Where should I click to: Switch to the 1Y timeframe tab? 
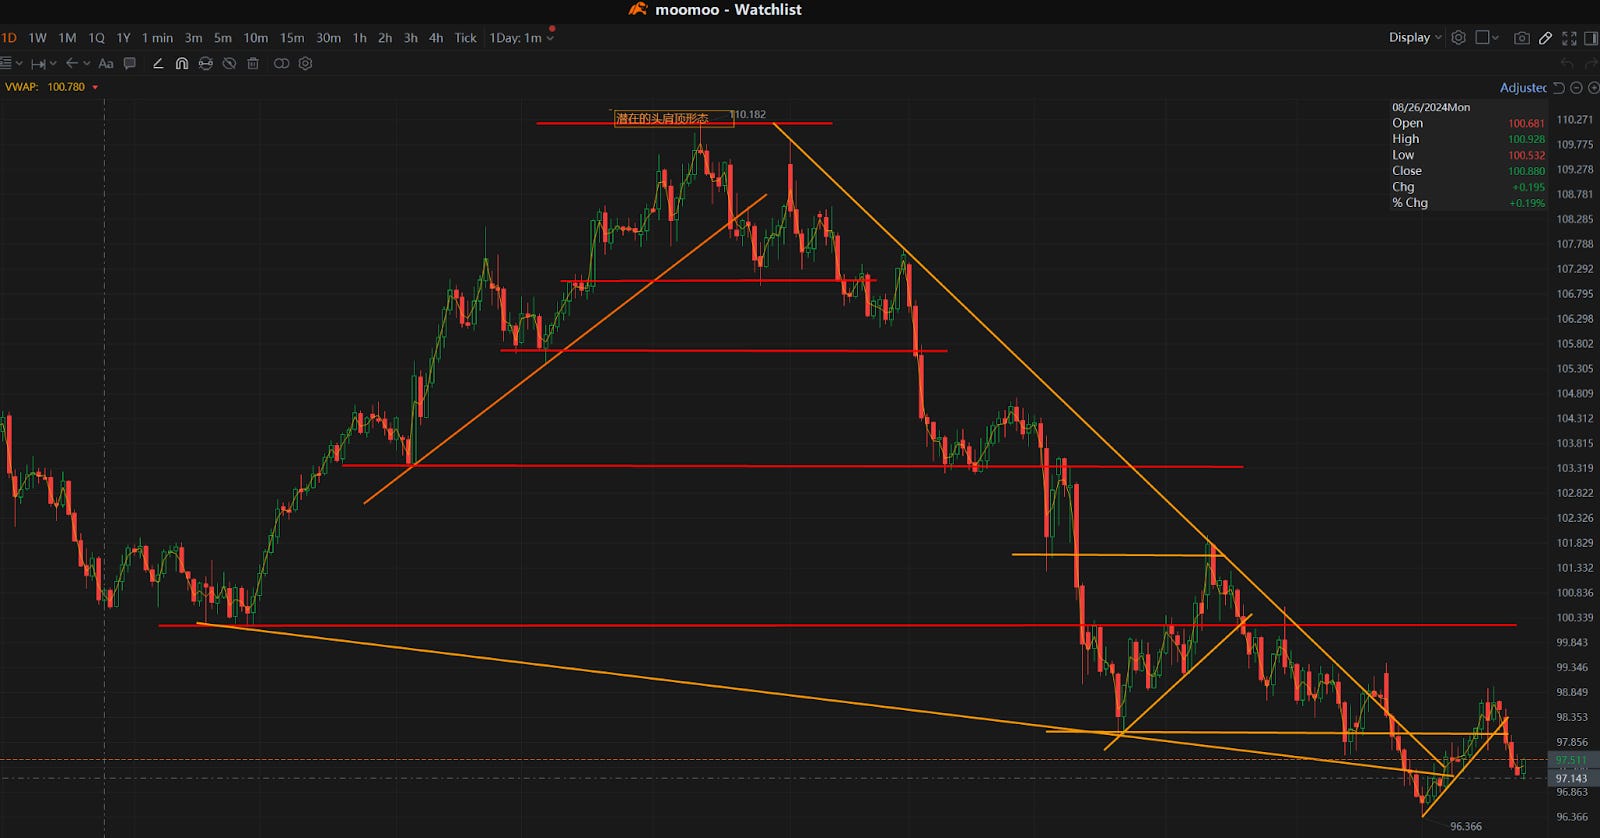pyautogui.click(x=123, y=38)
